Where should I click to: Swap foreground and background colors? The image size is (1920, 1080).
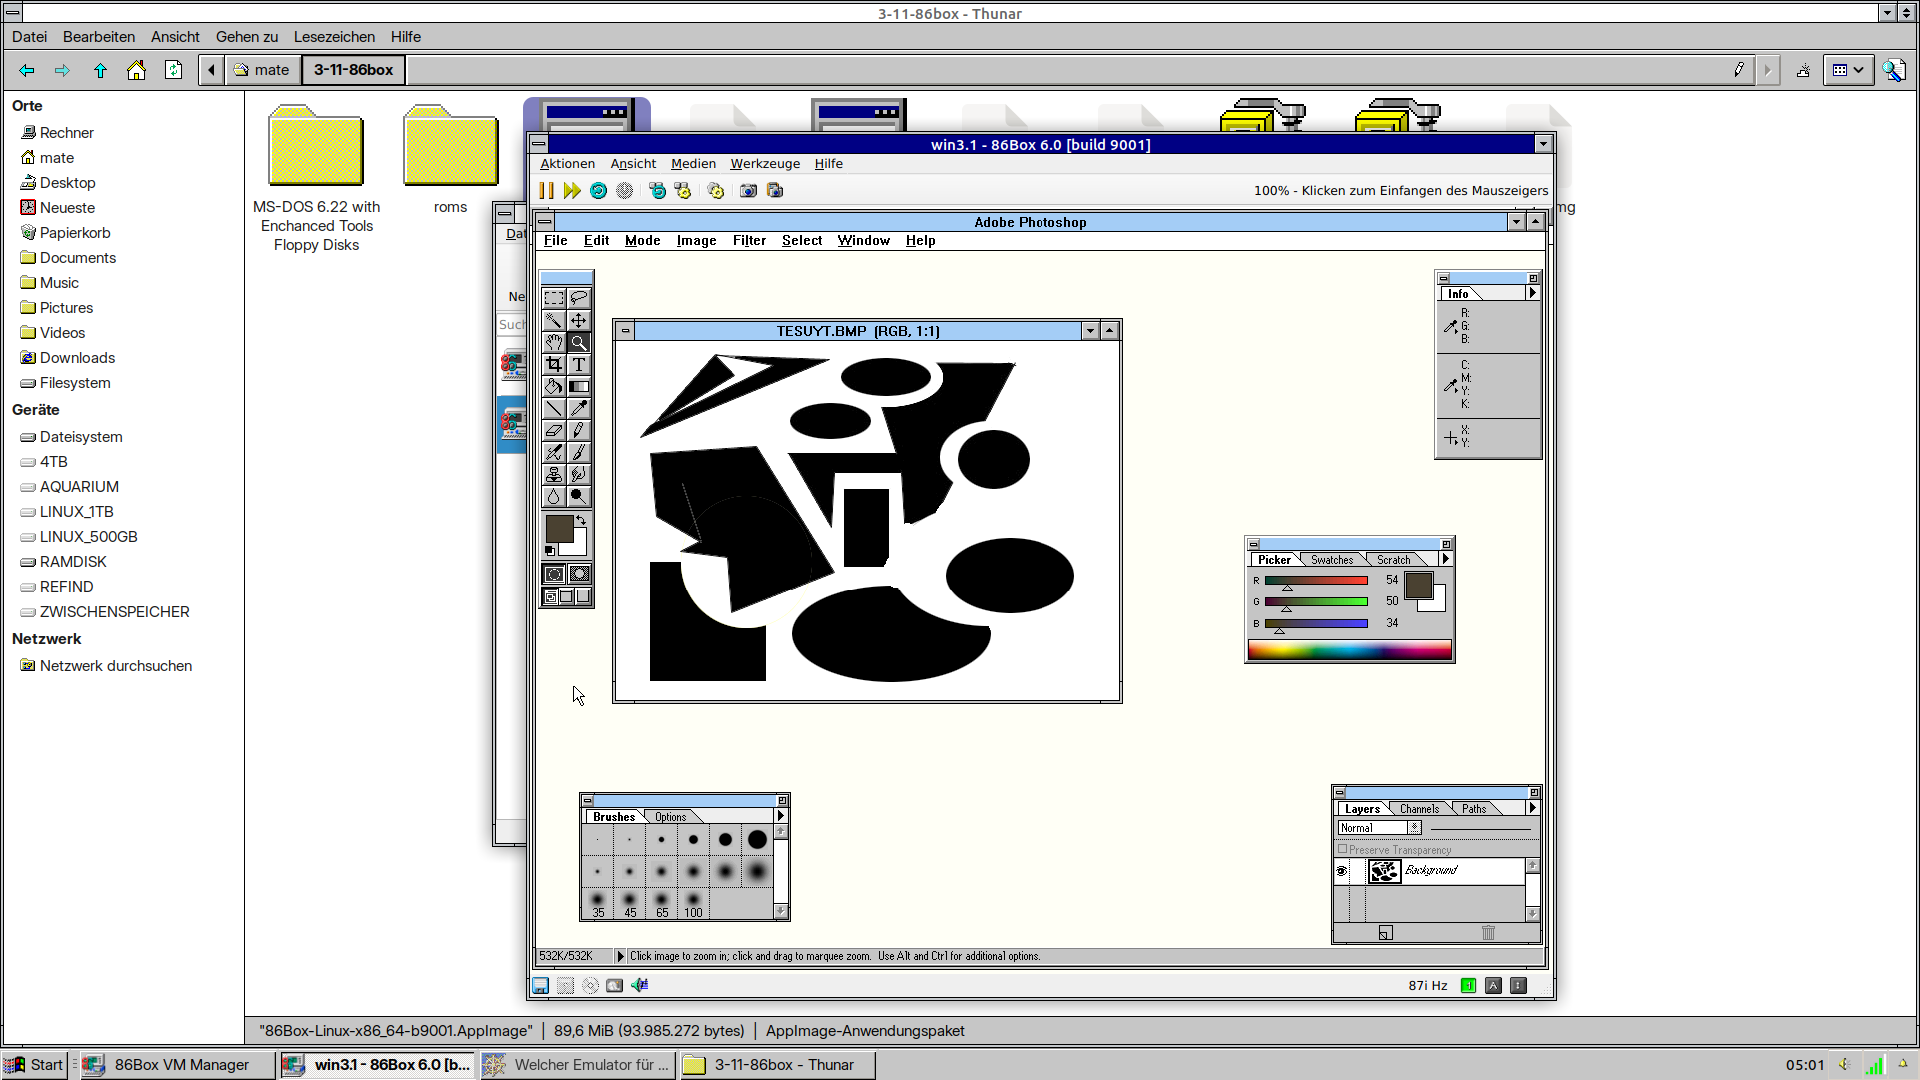click(581, 520)
